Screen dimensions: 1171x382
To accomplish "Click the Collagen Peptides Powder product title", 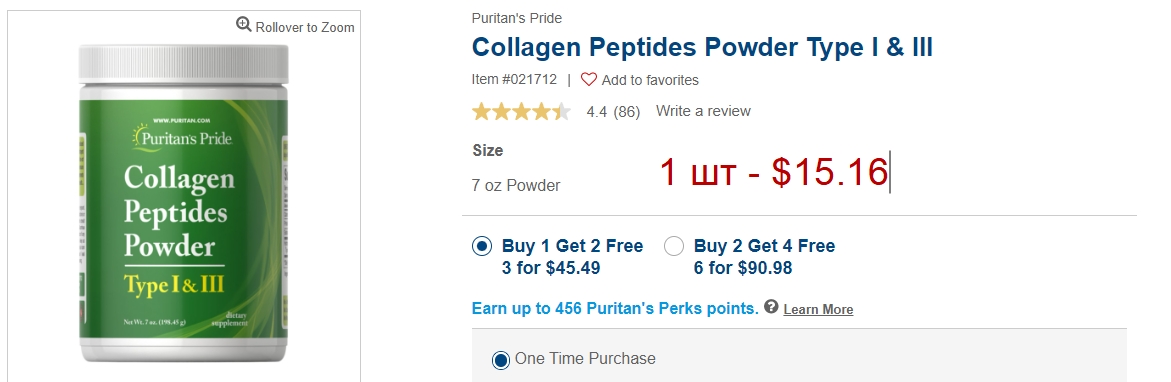I will click(x=703, y=47).
